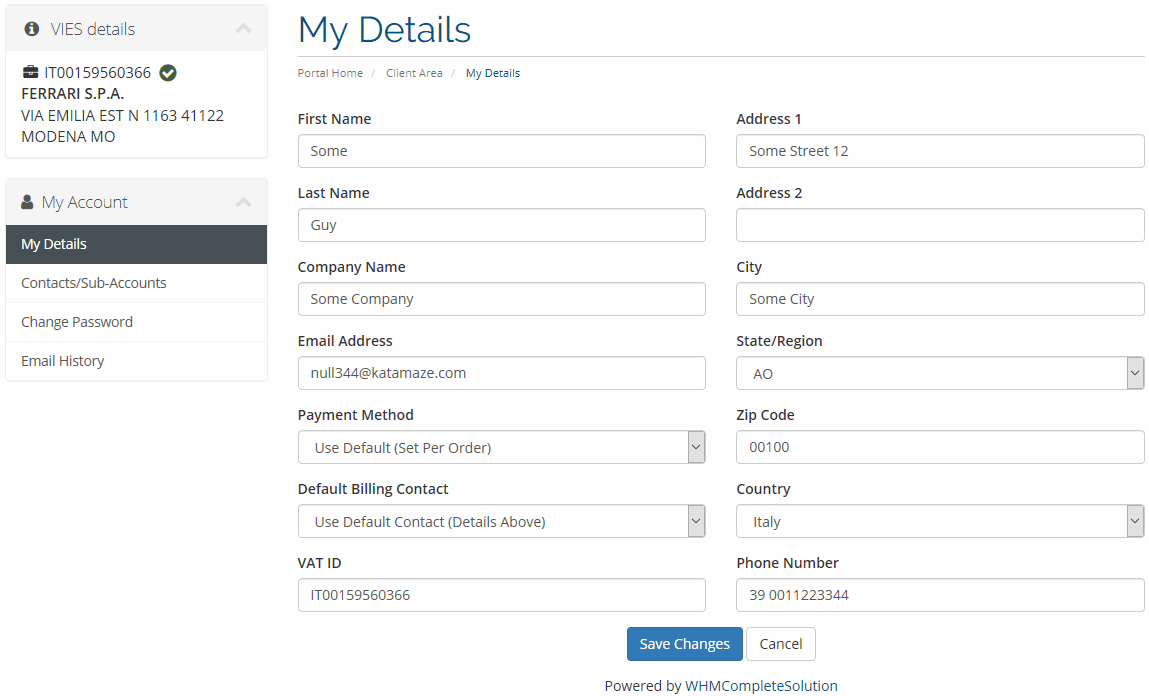Click the VIES details info icon
This screenshot has width=1149, height=696.
coord(32,29)
